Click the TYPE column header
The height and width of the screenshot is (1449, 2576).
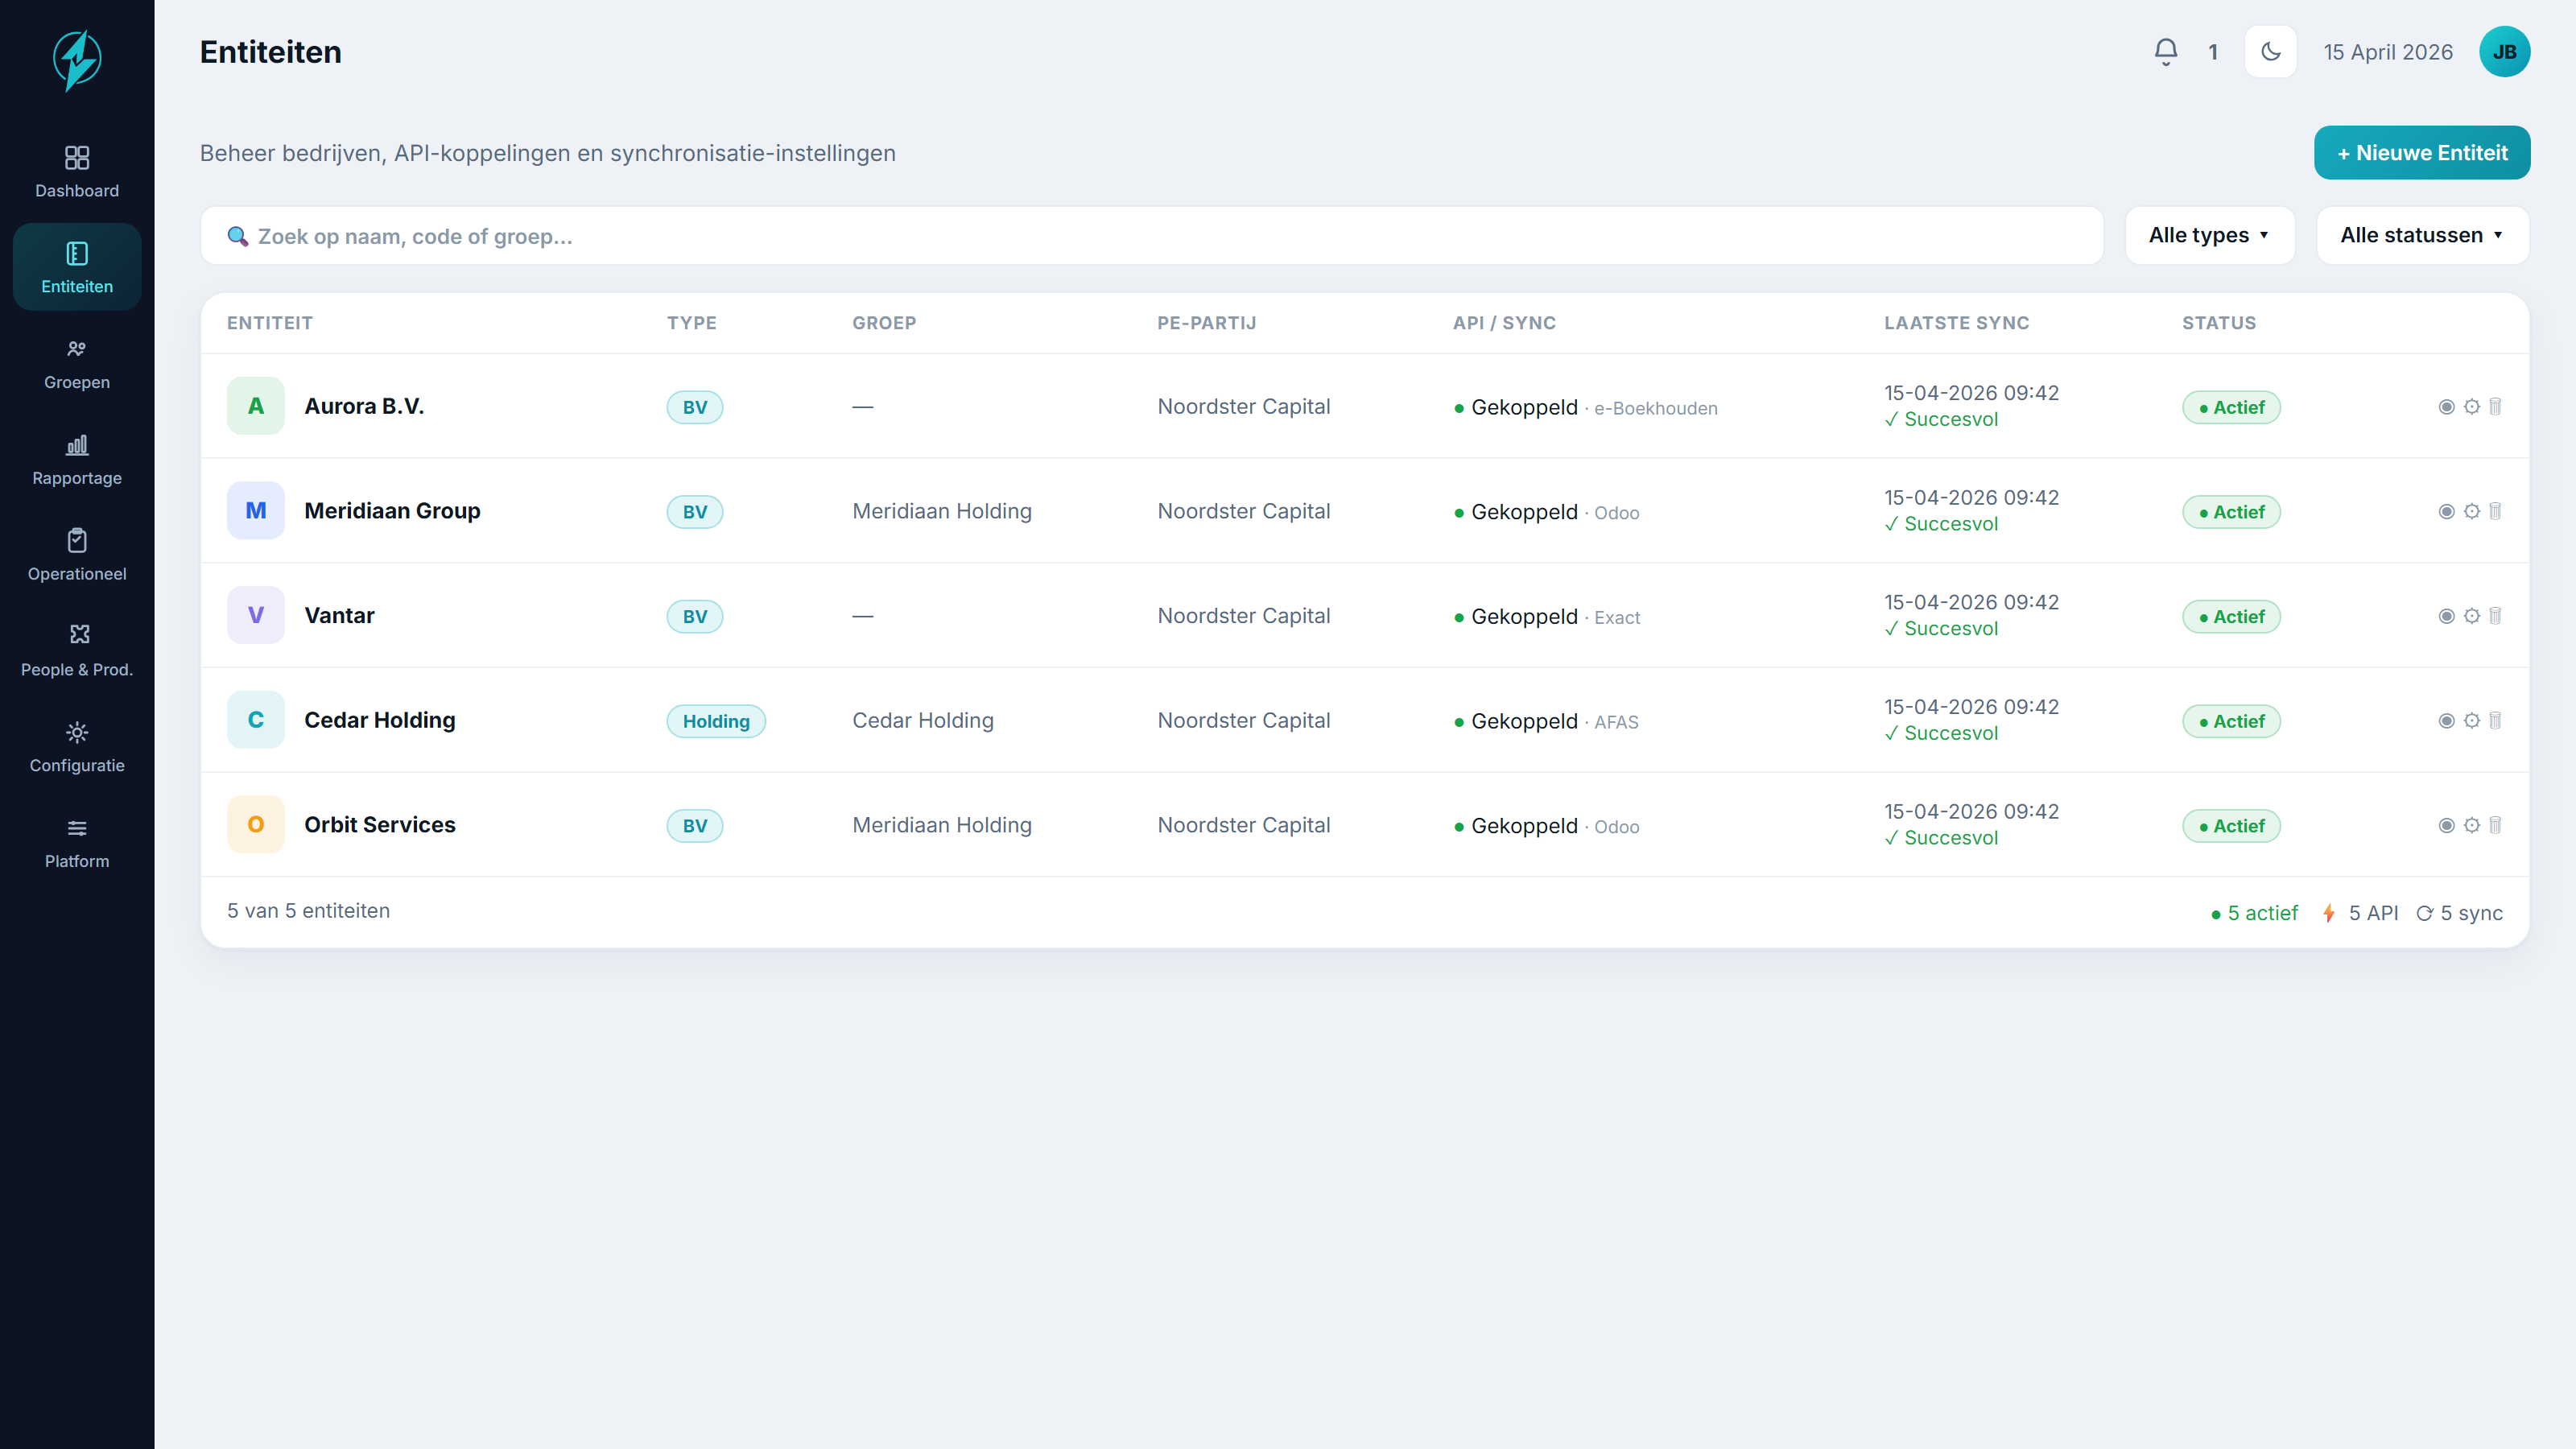tap(692, 323)
